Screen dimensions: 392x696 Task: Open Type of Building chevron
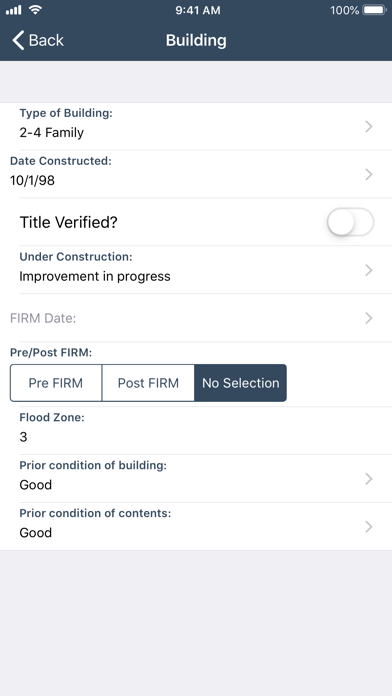[x=368, y=127]
